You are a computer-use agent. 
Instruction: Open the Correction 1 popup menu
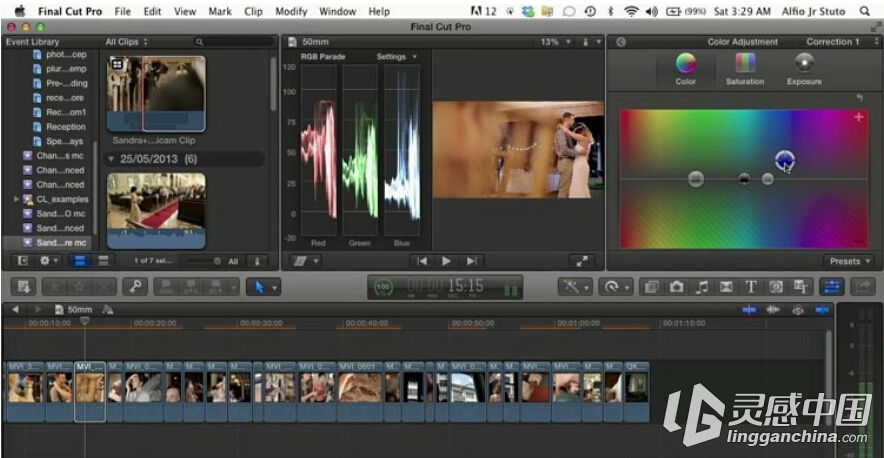[x=841, y=42]
